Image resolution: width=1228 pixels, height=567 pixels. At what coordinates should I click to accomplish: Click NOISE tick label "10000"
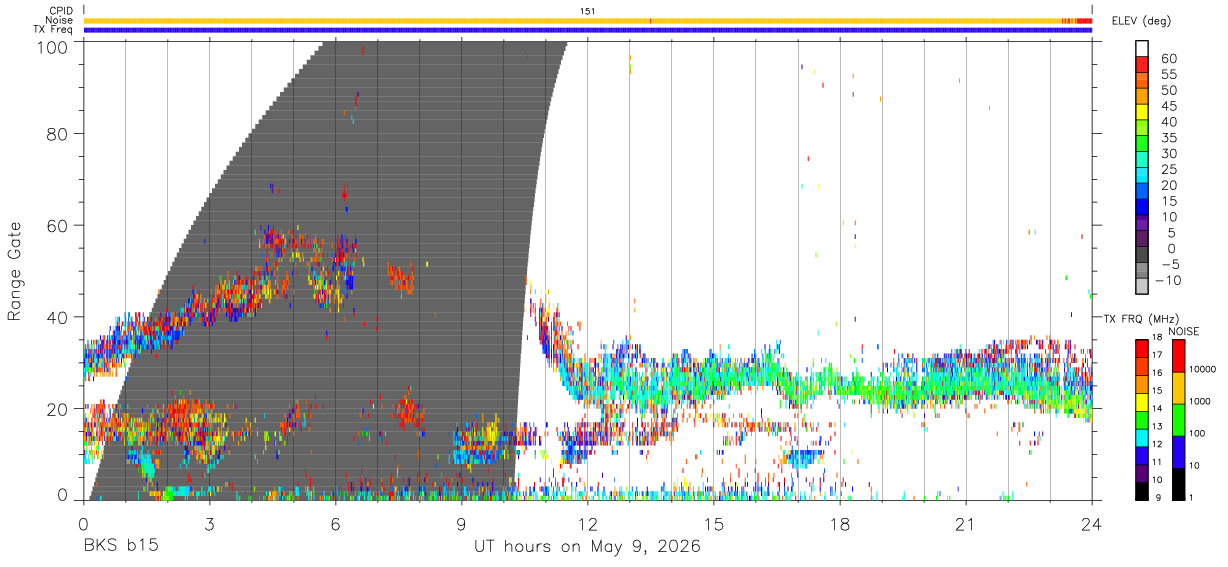click(1203, 371)
